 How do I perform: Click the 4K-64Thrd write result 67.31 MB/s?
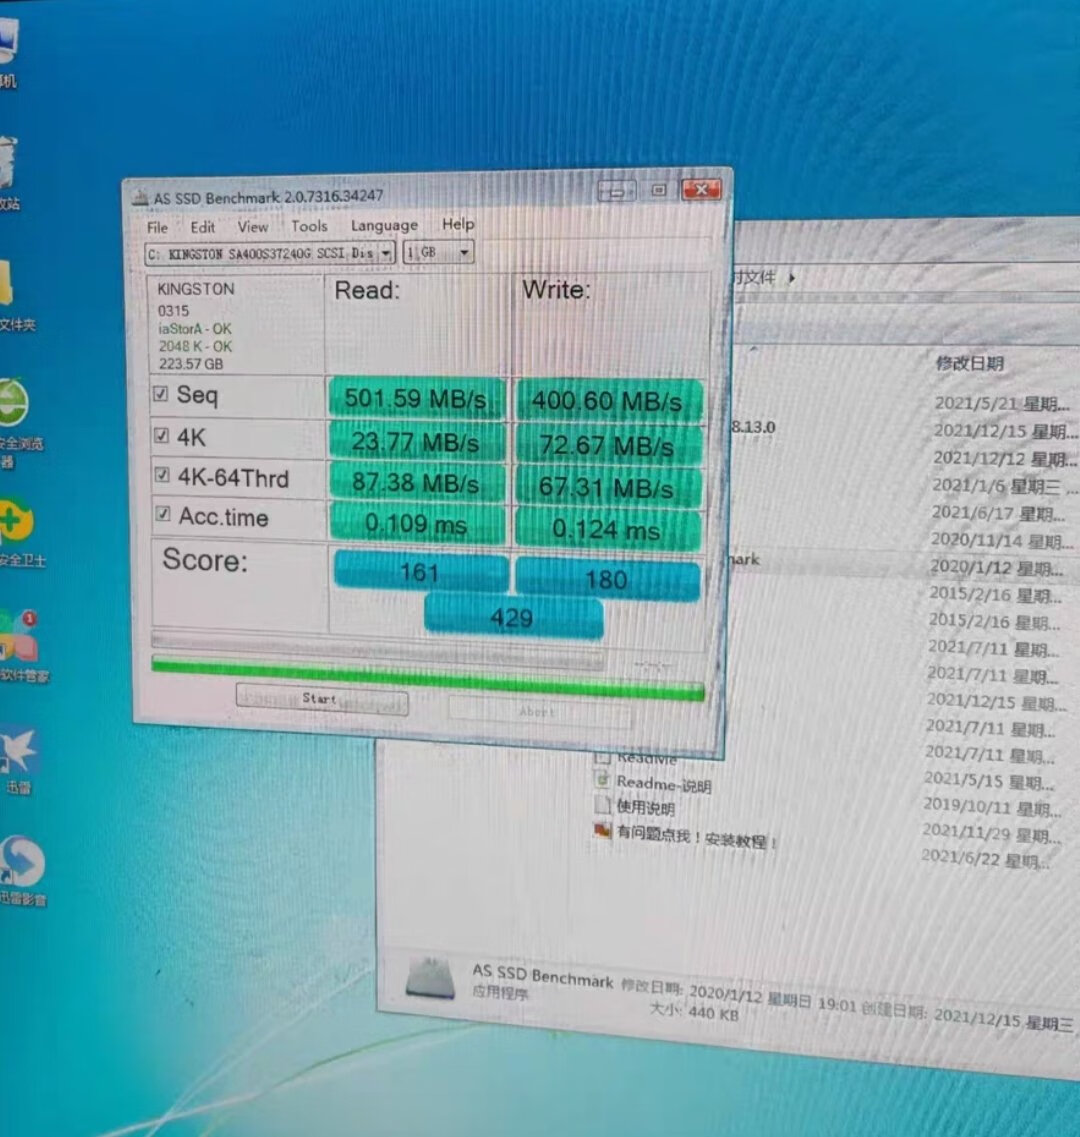point(608,487)
